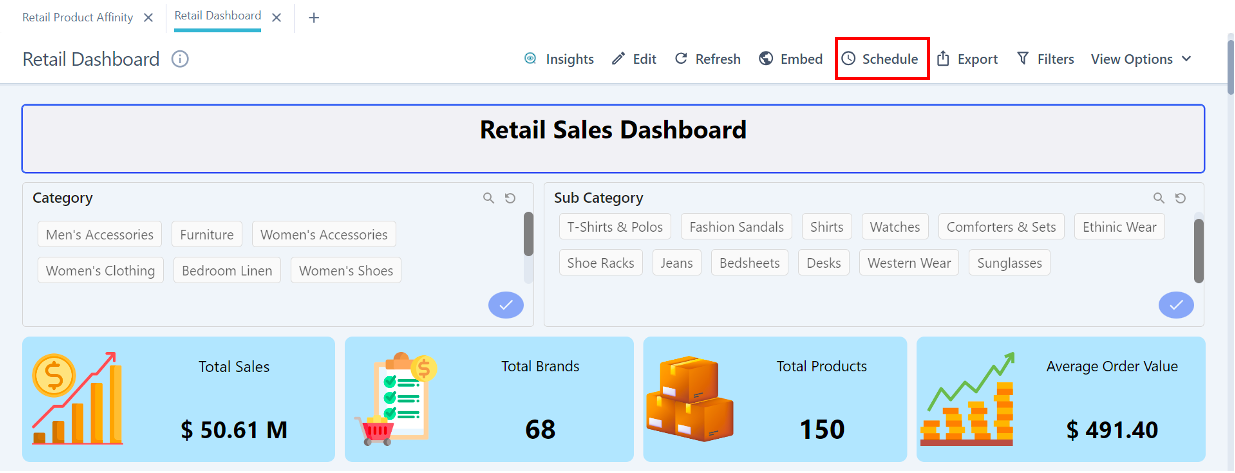
Task: Add a new tab with plus
Action: click(314, 18)
